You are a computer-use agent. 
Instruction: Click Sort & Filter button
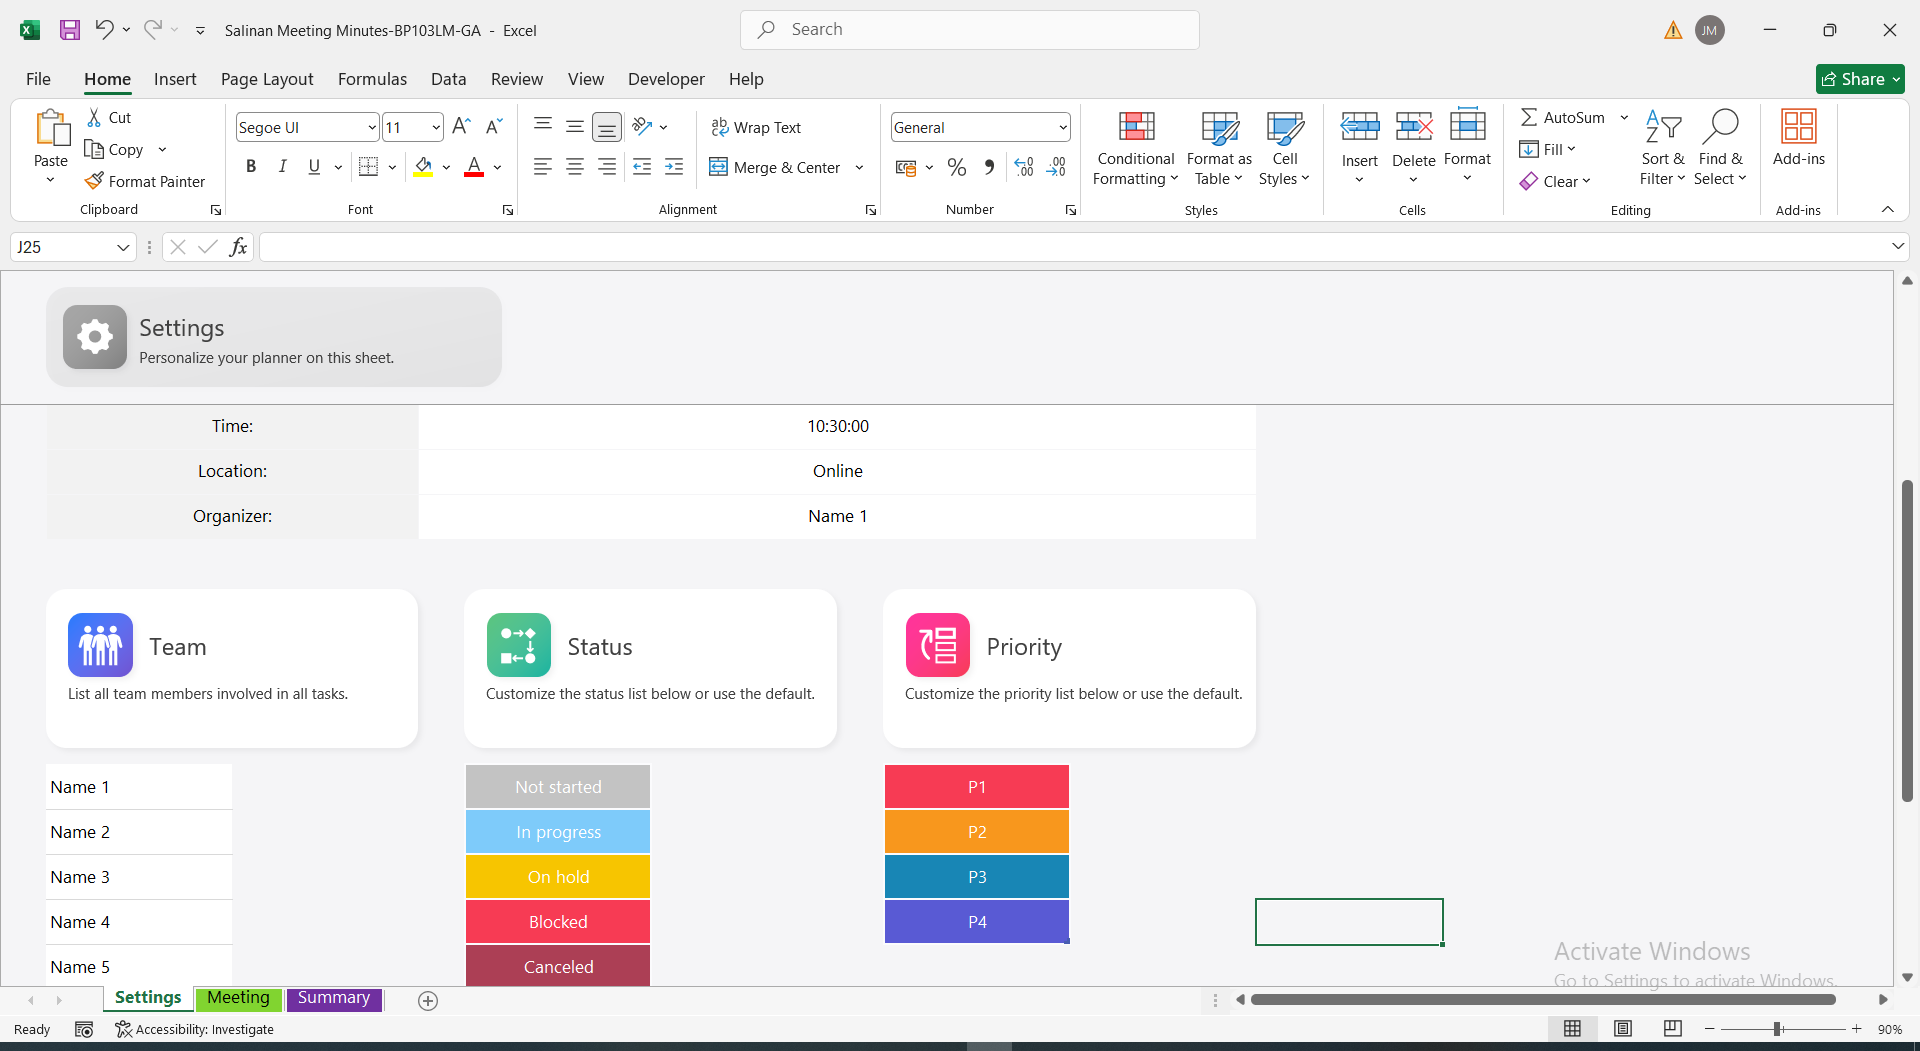click(1662, 148)
